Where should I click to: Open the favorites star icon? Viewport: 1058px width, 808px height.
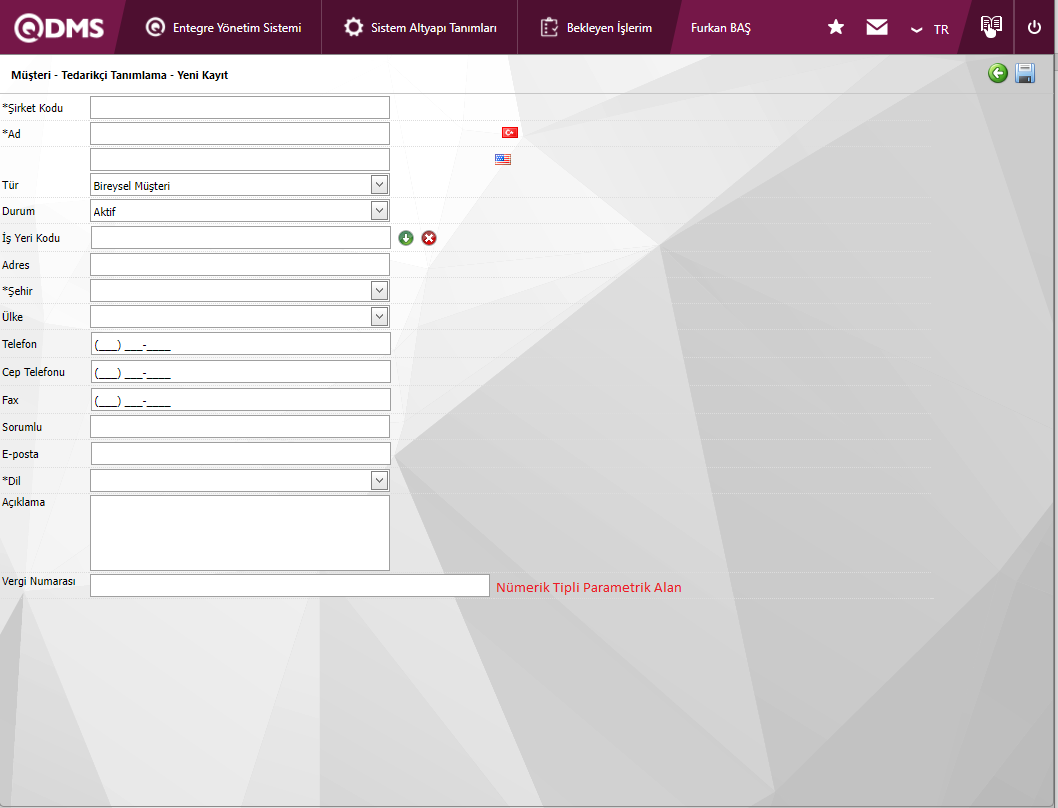coord(835,27)
